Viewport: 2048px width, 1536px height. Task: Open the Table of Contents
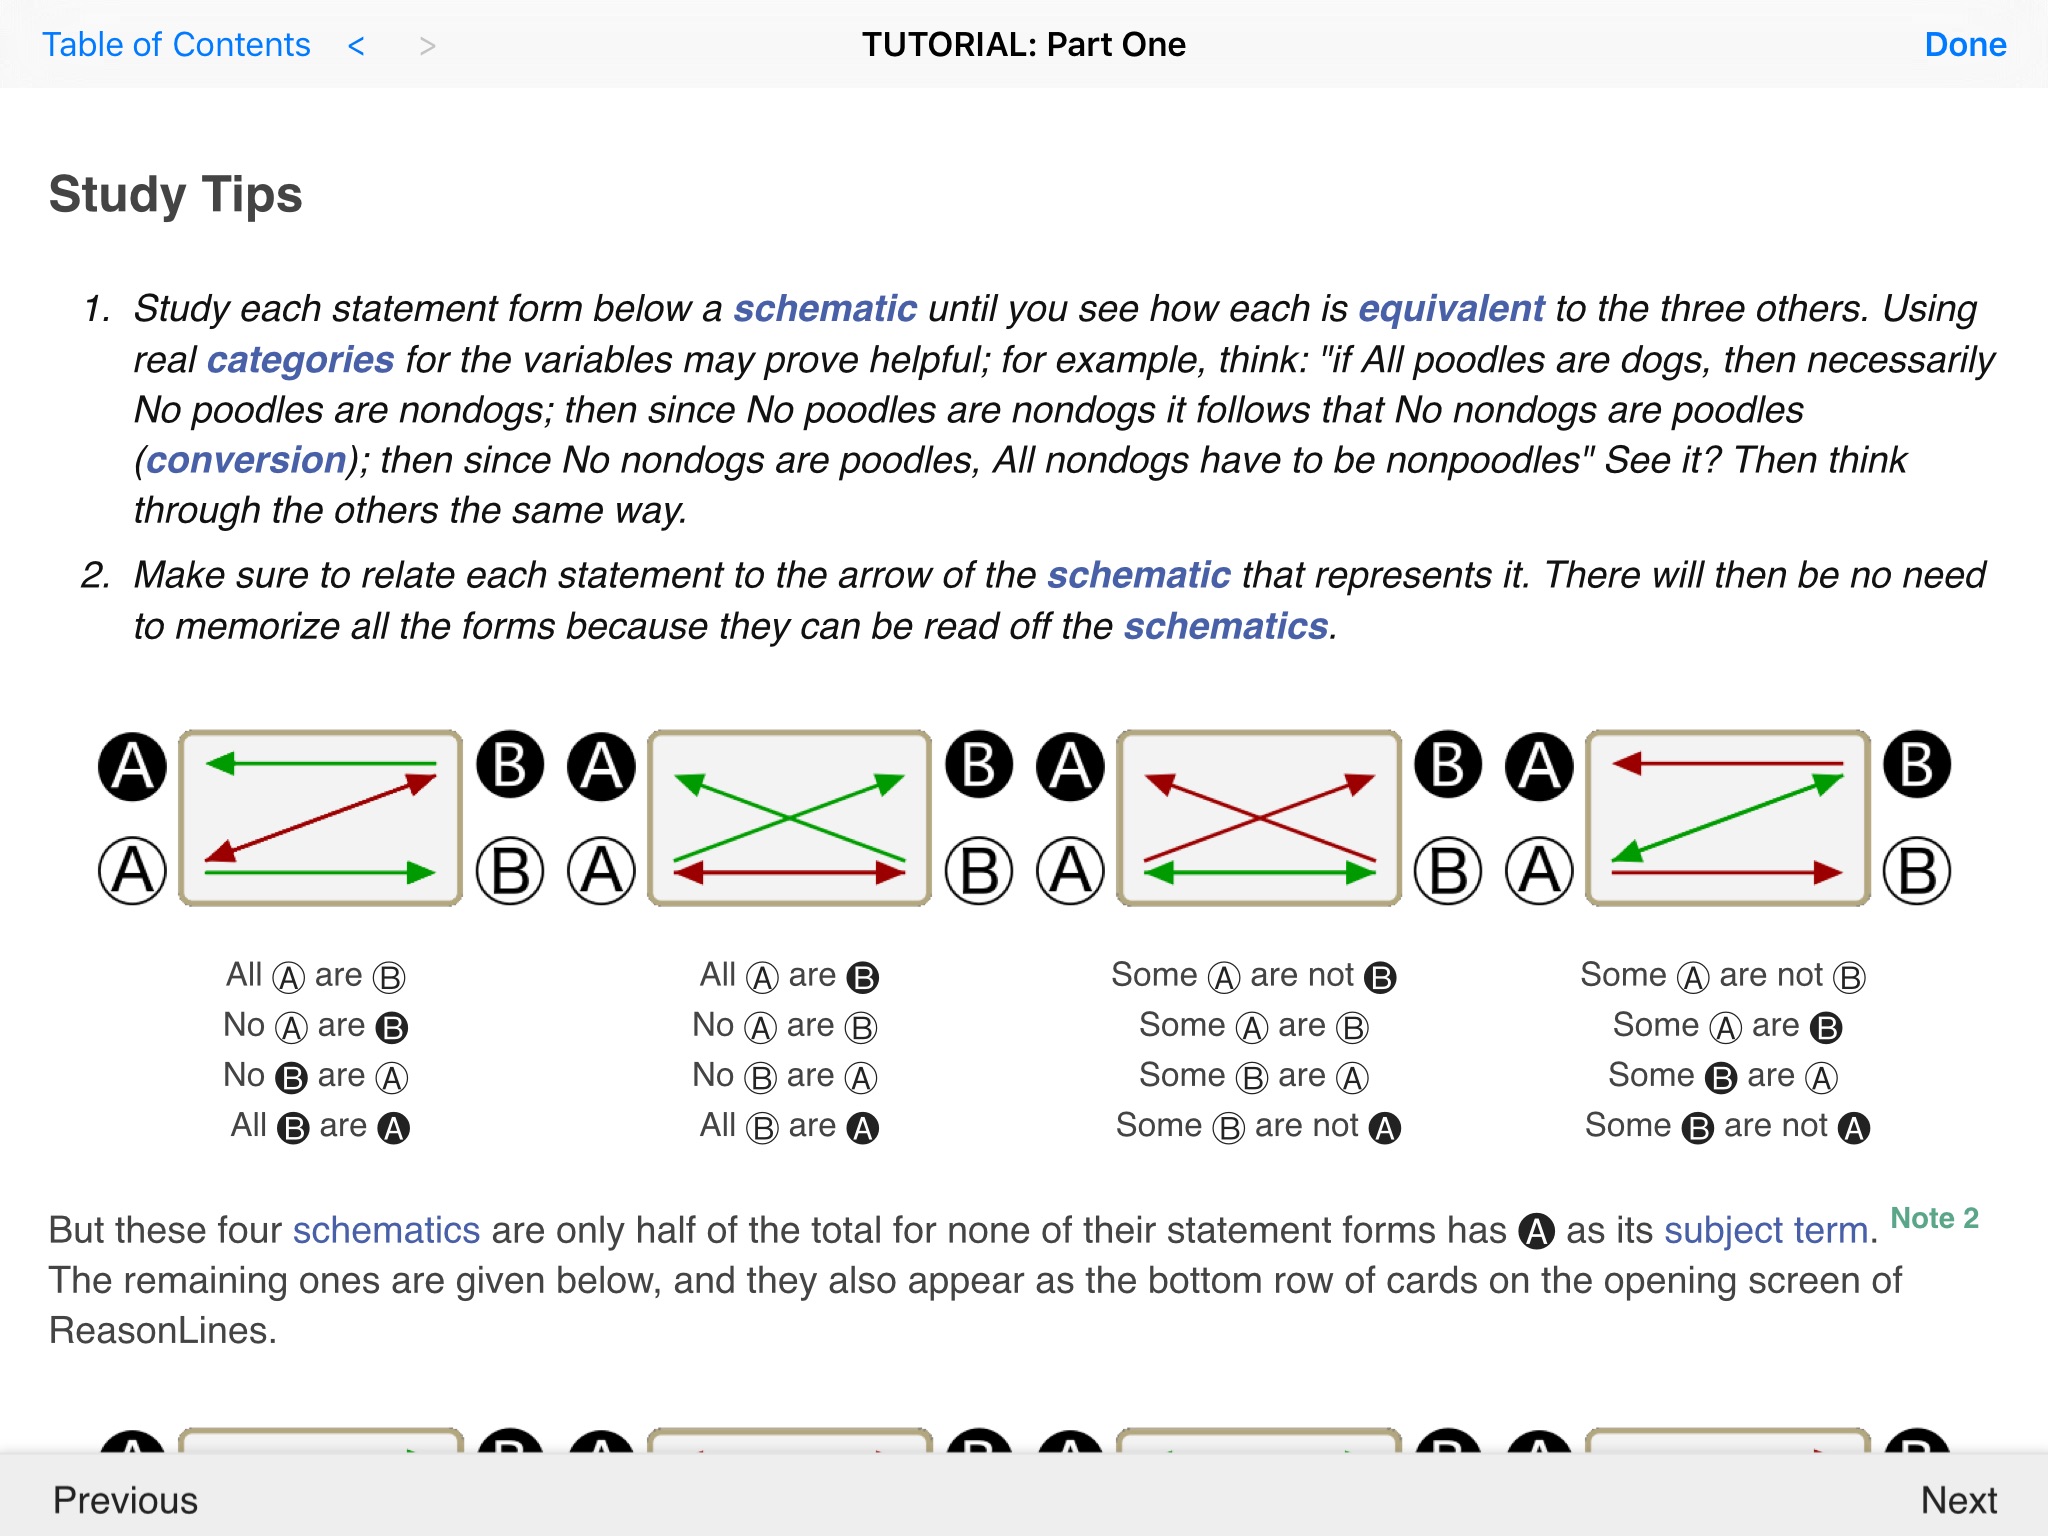(x=179, y=44)
